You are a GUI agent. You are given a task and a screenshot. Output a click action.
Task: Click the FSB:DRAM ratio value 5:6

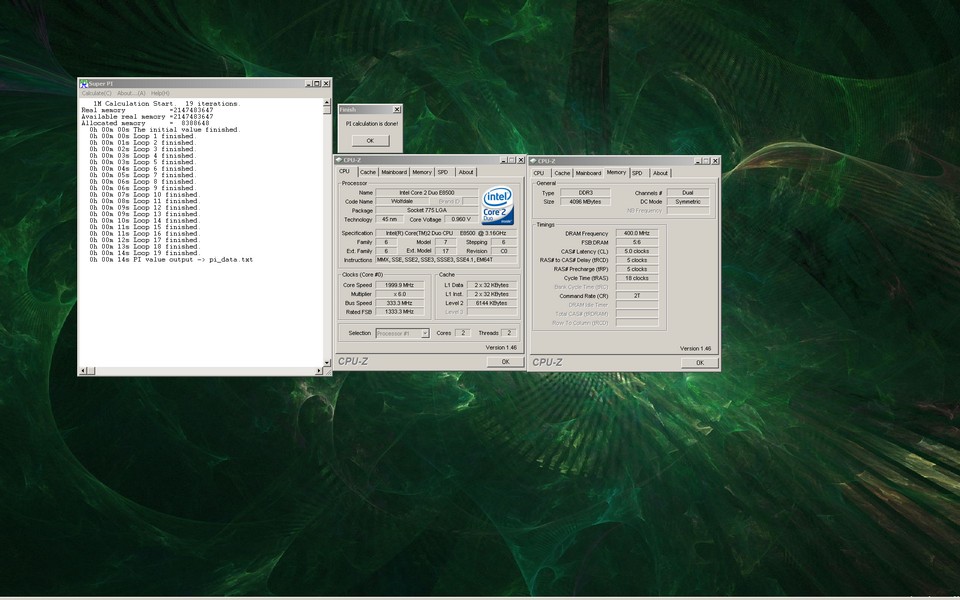point(637,242)
